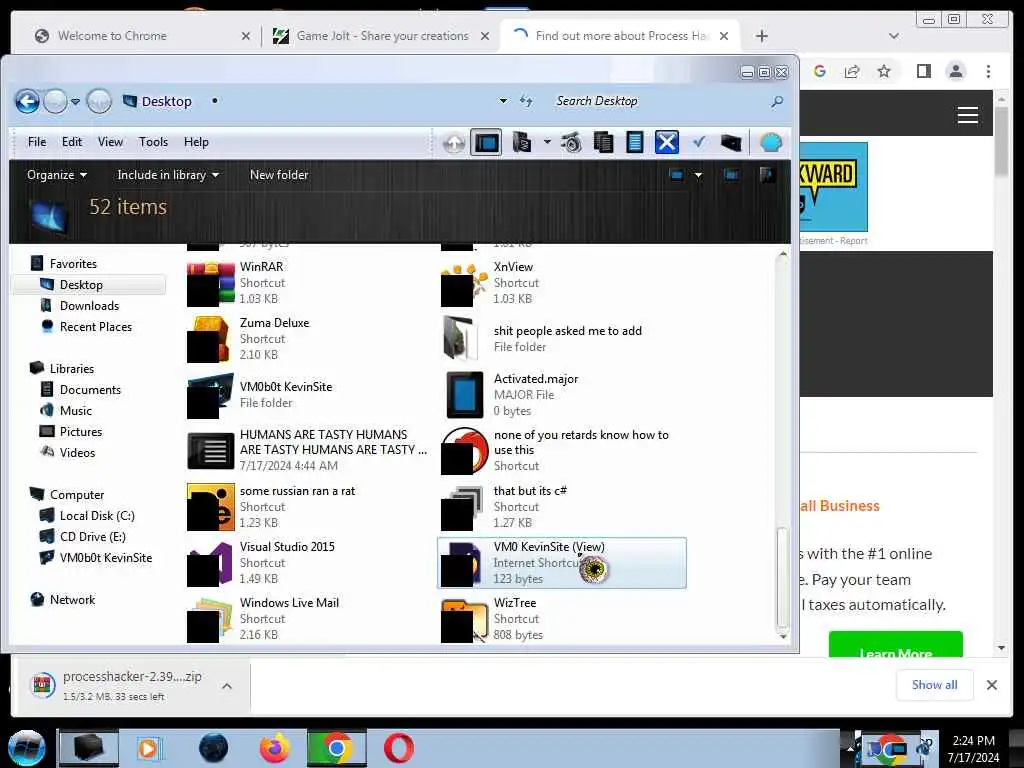Open the File menu
The image size is (1024, 768).
pyautogui.click(x=37, y=142)
